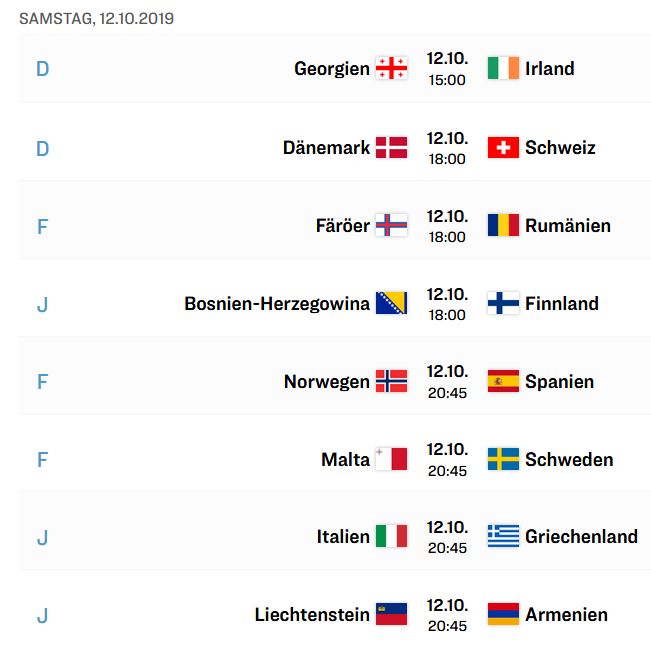Click the Sweden flag icon

point(503,459)
